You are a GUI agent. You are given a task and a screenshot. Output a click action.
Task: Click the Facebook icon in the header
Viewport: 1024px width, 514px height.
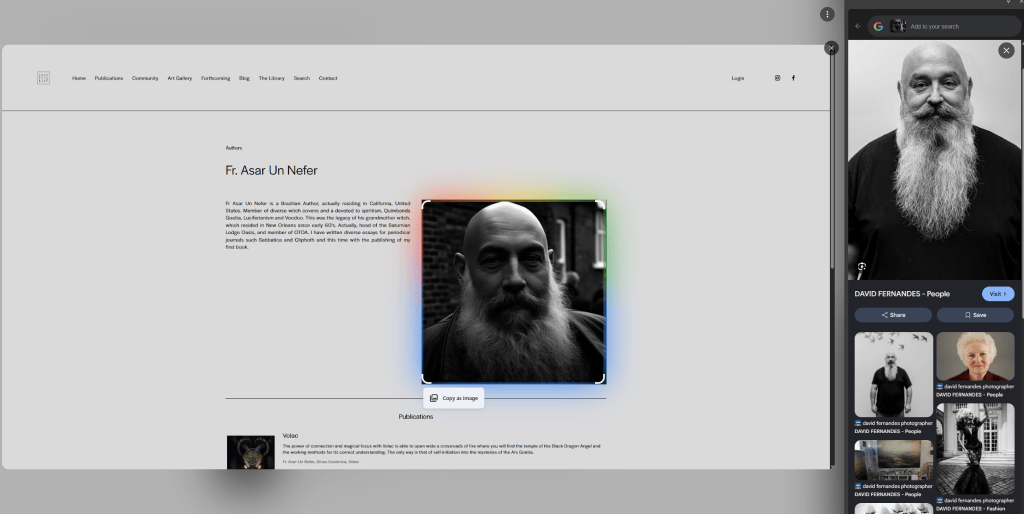[793, 78]
